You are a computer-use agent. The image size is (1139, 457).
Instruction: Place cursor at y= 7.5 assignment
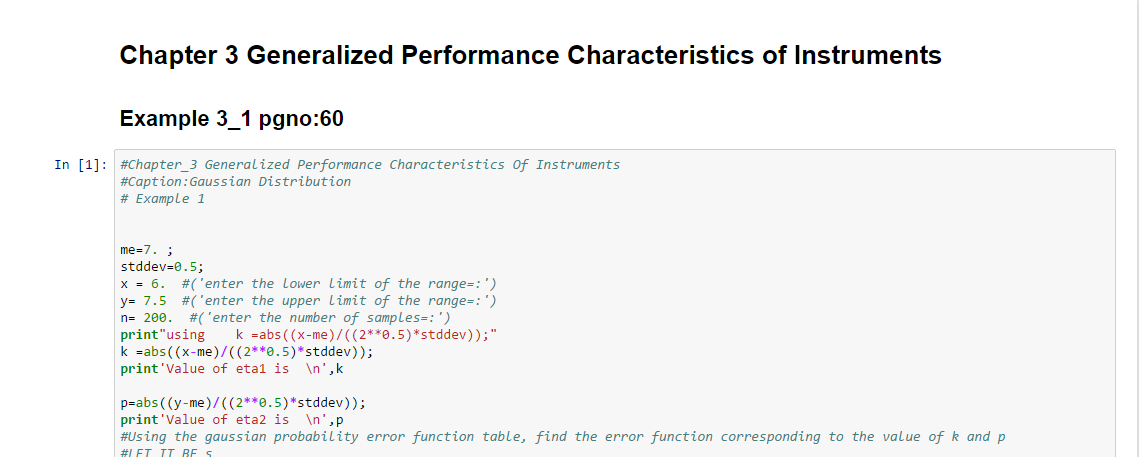(x=142, y=301)
